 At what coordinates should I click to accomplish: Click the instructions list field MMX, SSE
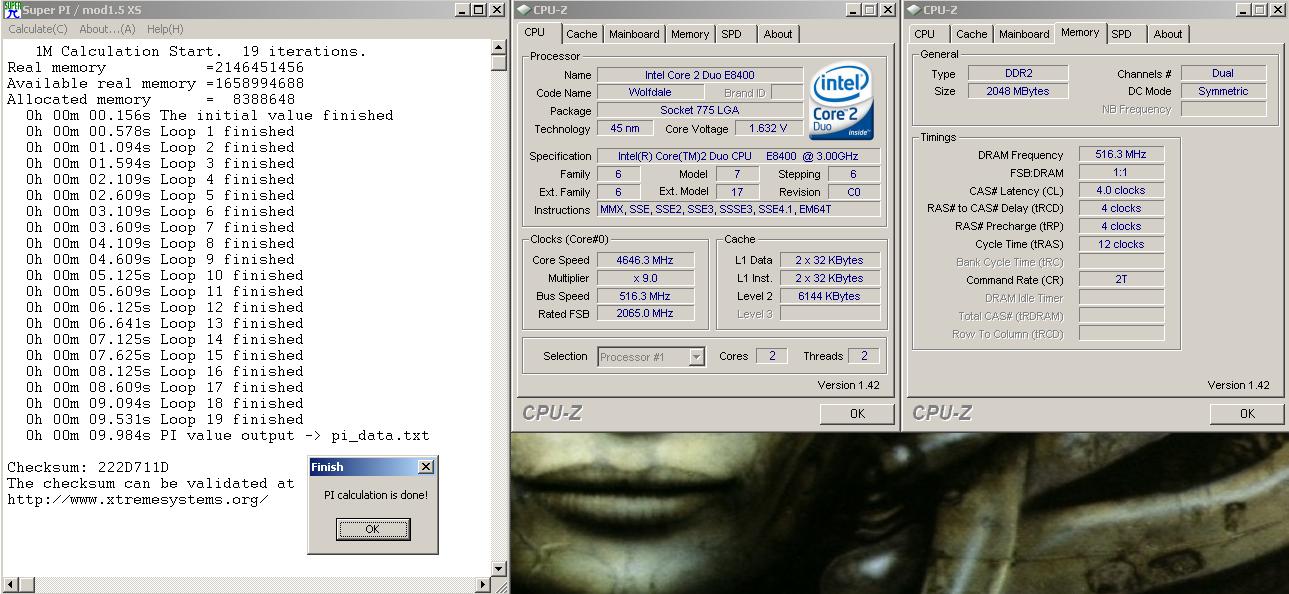(739, 210)
